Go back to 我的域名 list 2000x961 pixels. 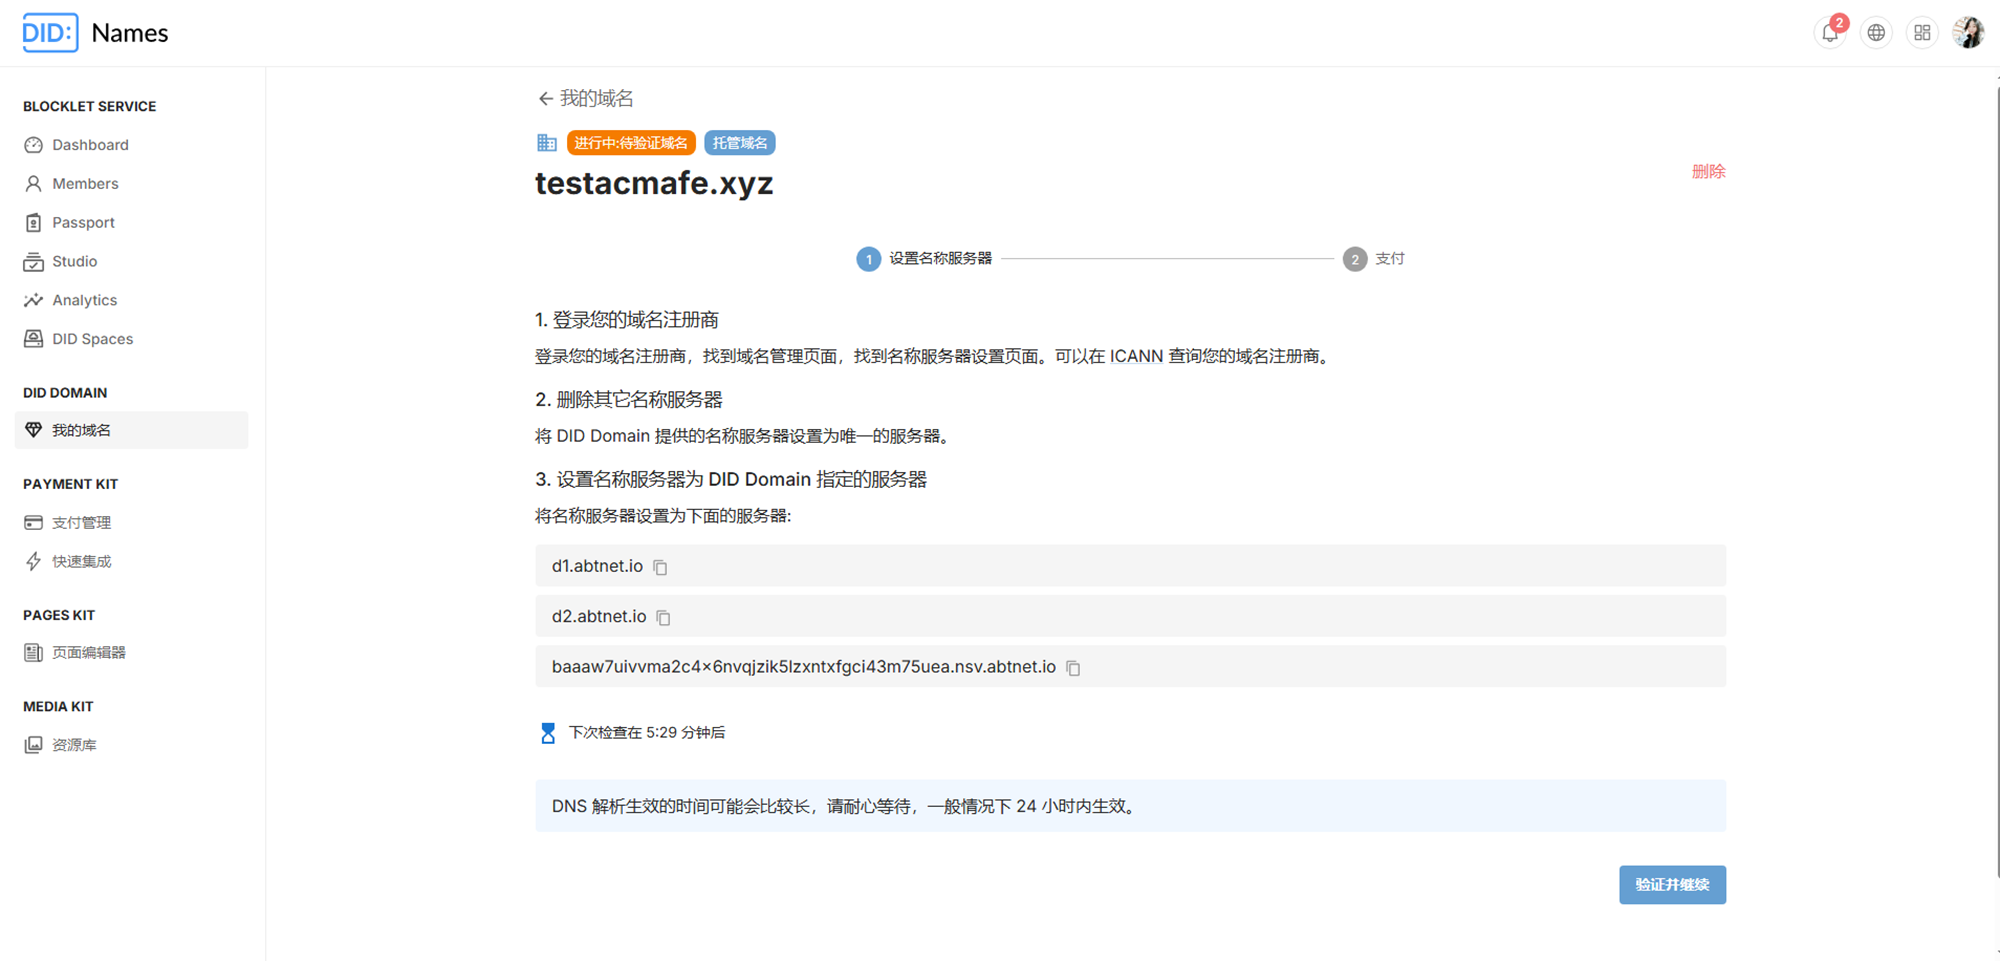[x=585, y=98]
